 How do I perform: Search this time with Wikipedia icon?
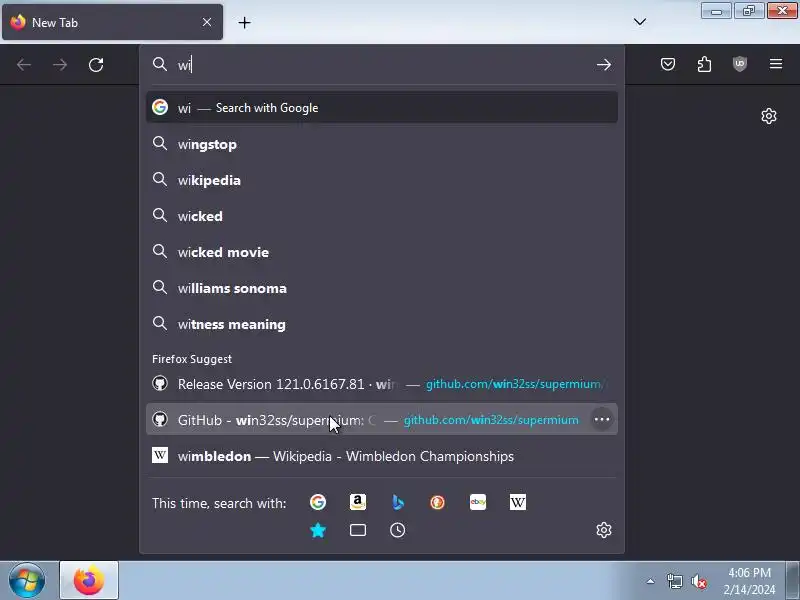tap(517, 503)
